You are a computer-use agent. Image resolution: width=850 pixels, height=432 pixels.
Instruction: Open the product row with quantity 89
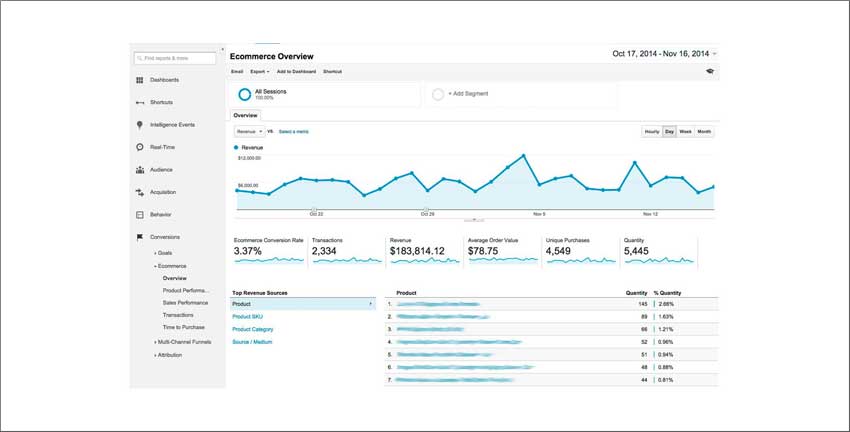[x=552, y=317]
